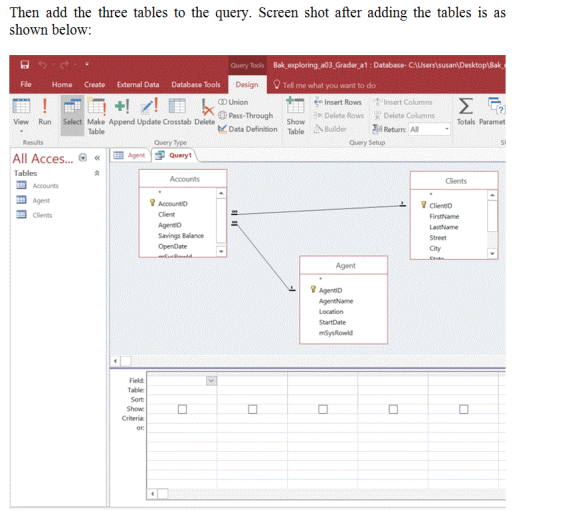
Task: Open the View button in Results group
Action: tap(21, 116)
